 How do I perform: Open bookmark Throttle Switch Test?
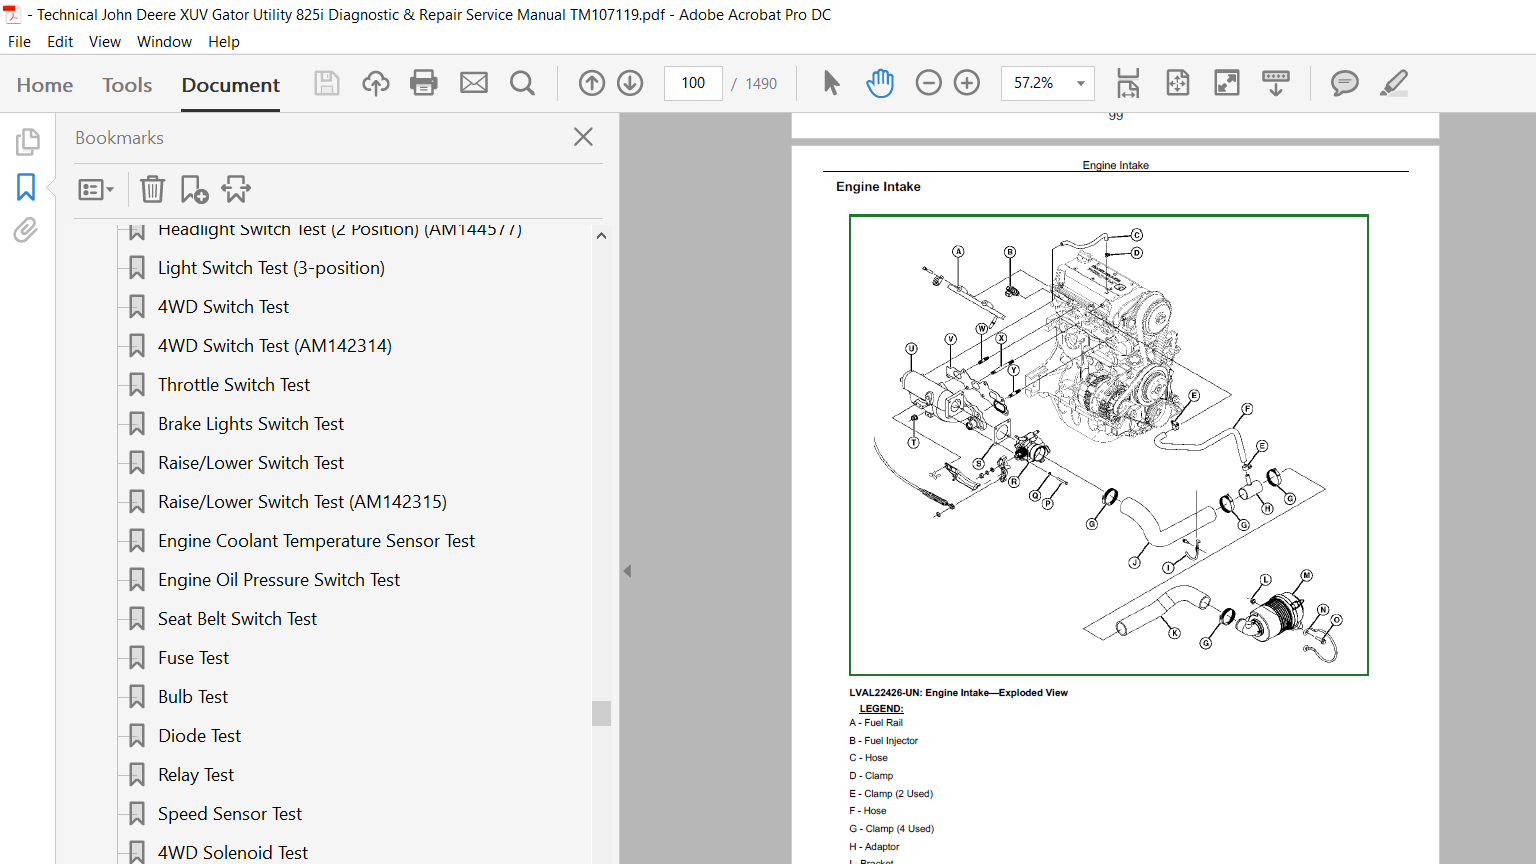point(234,385)
